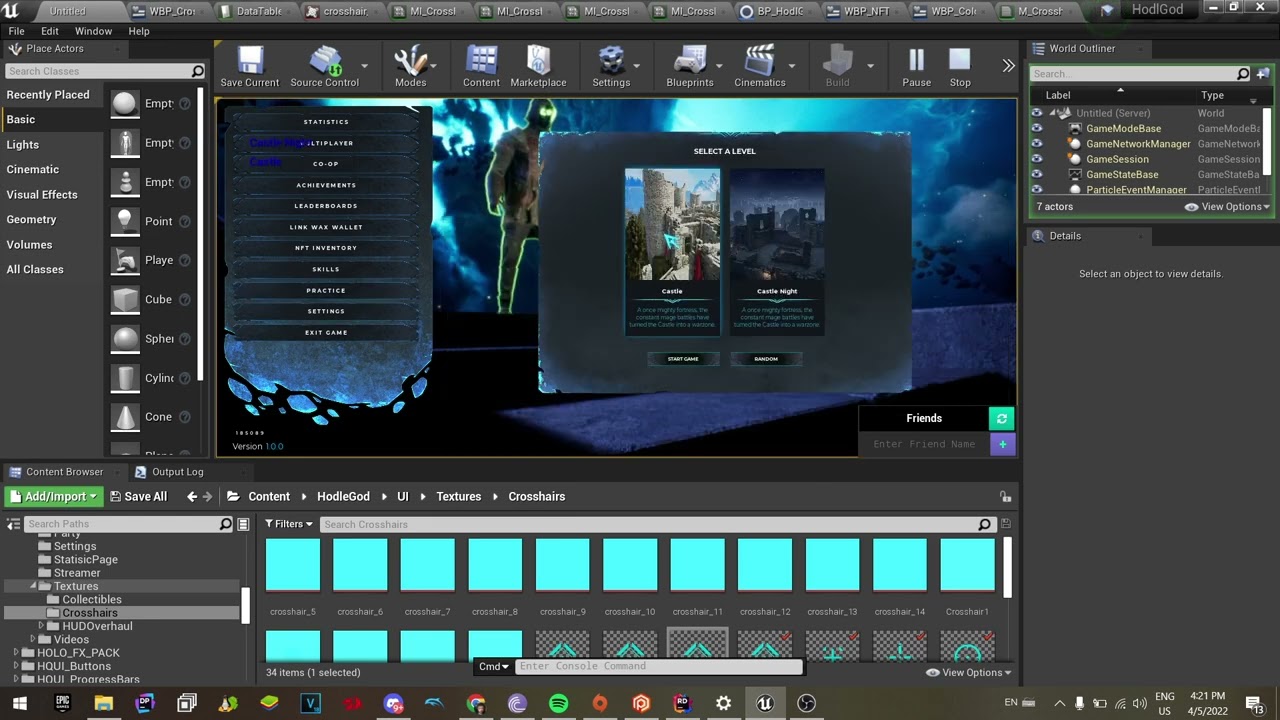Screen dimensions: 1280x720
Task: Click the World Outliner add-folder icon
Action: pos(1263,73)
